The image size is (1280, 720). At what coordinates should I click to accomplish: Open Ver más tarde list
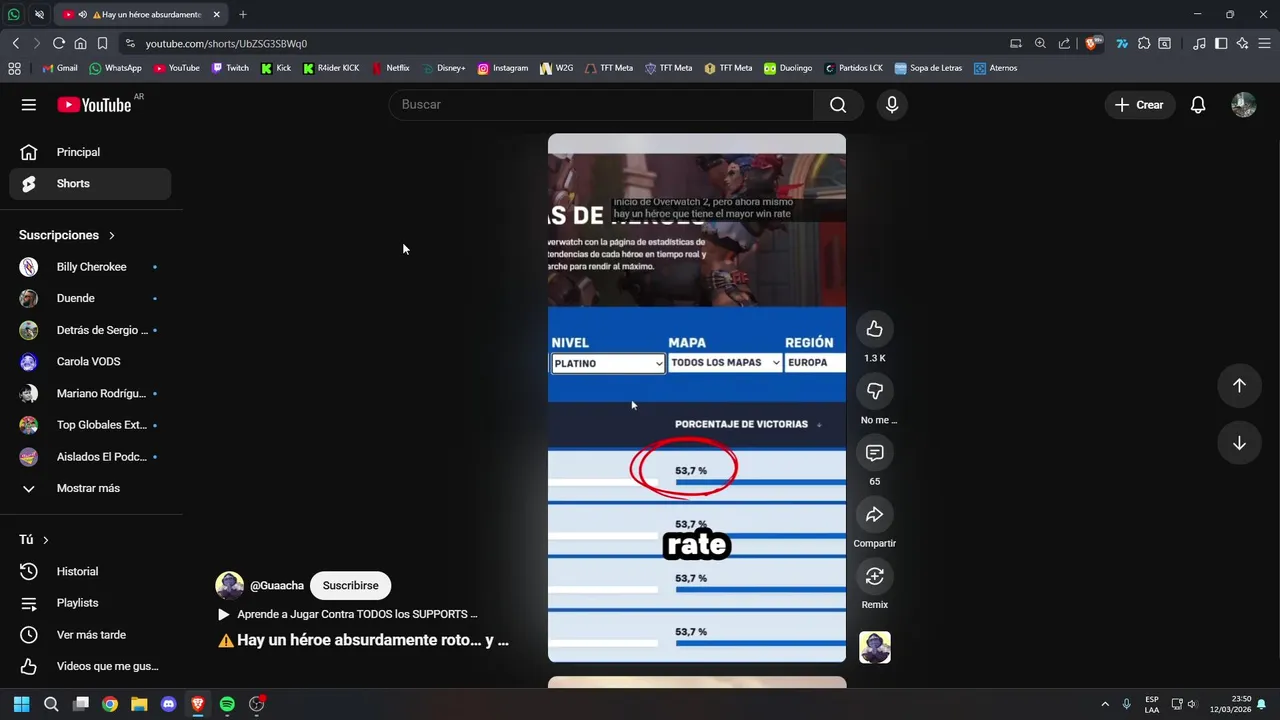coord(91,635)
